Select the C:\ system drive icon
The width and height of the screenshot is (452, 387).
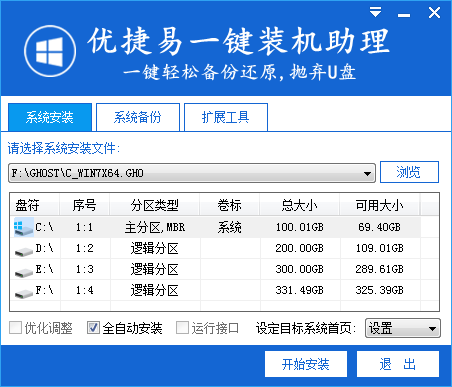click(24, 227)
